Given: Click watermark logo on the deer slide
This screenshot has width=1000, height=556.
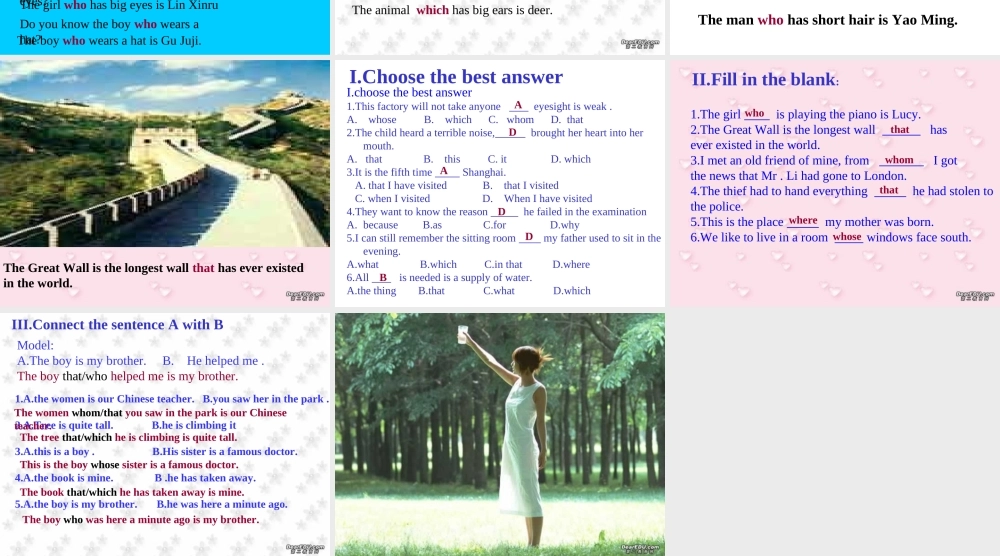Looking at the screenshot, I should pos(640,43).
